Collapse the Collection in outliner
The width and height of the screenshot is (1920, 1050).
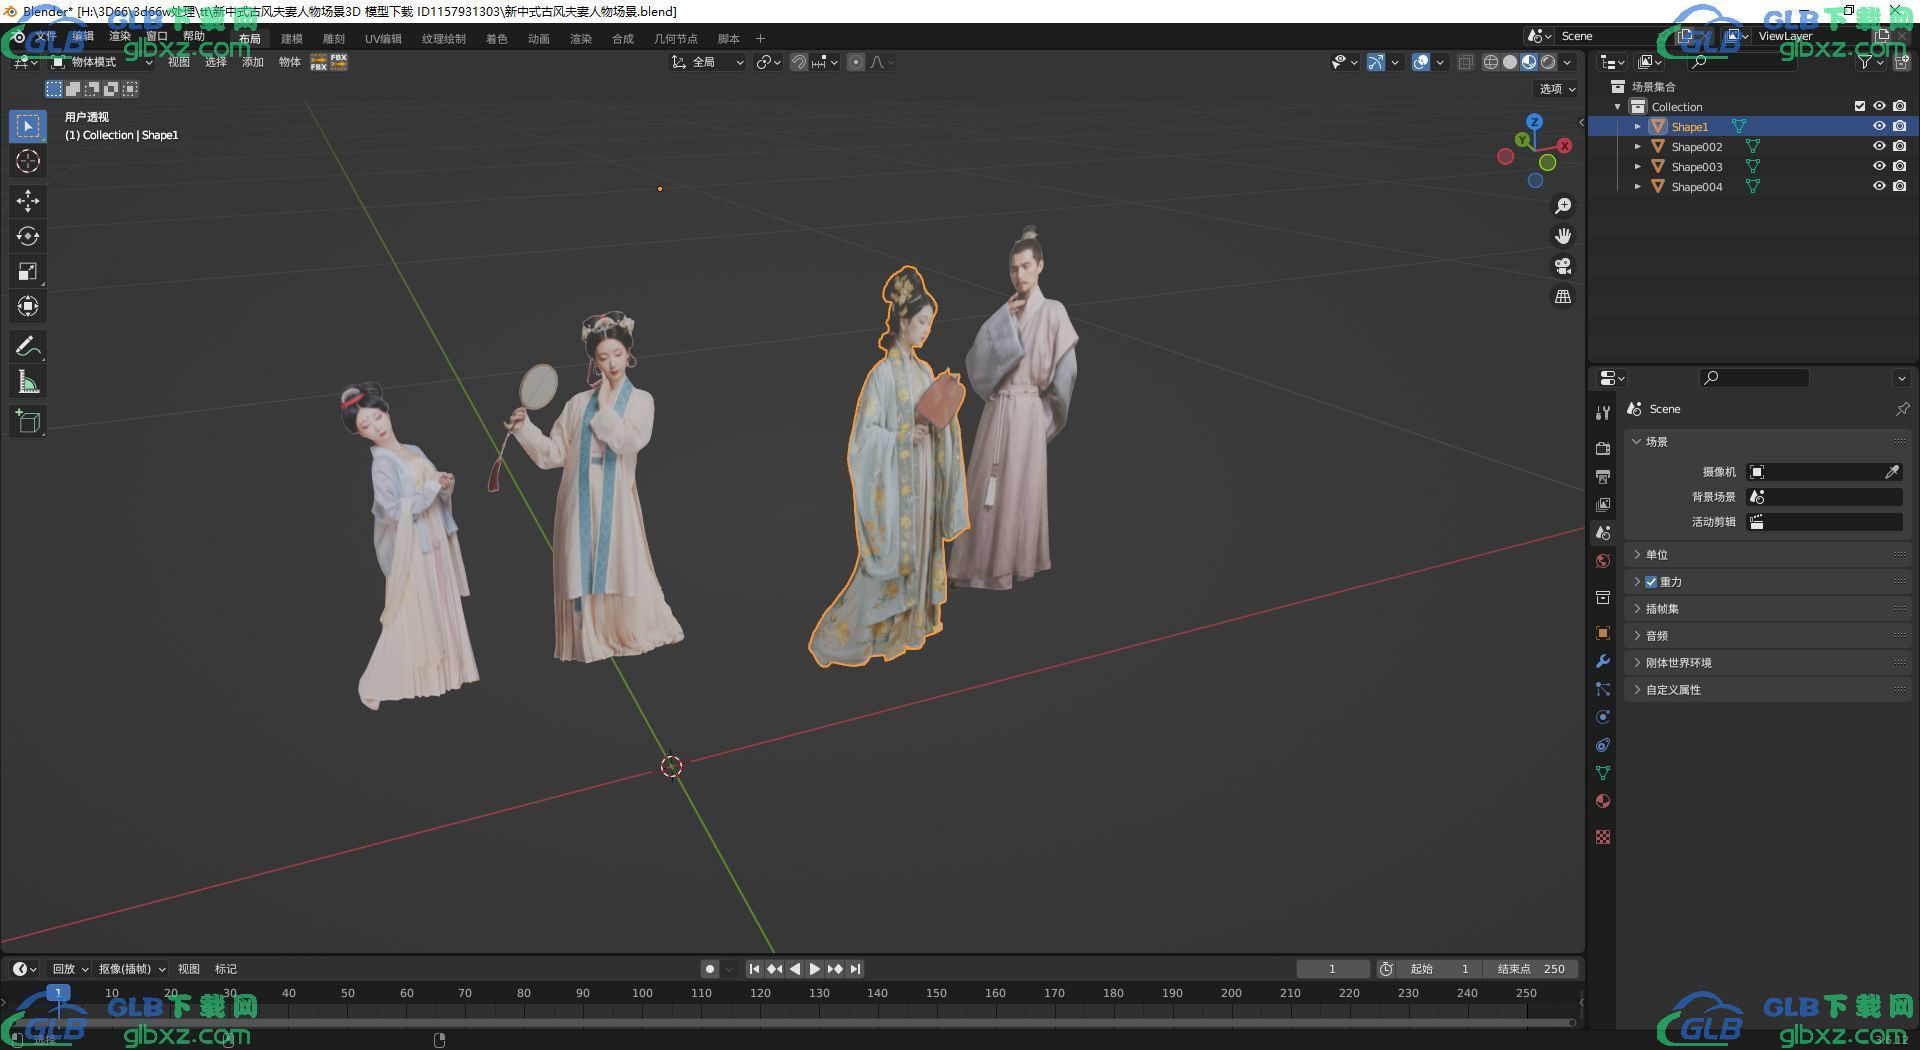pos(1618,107)
